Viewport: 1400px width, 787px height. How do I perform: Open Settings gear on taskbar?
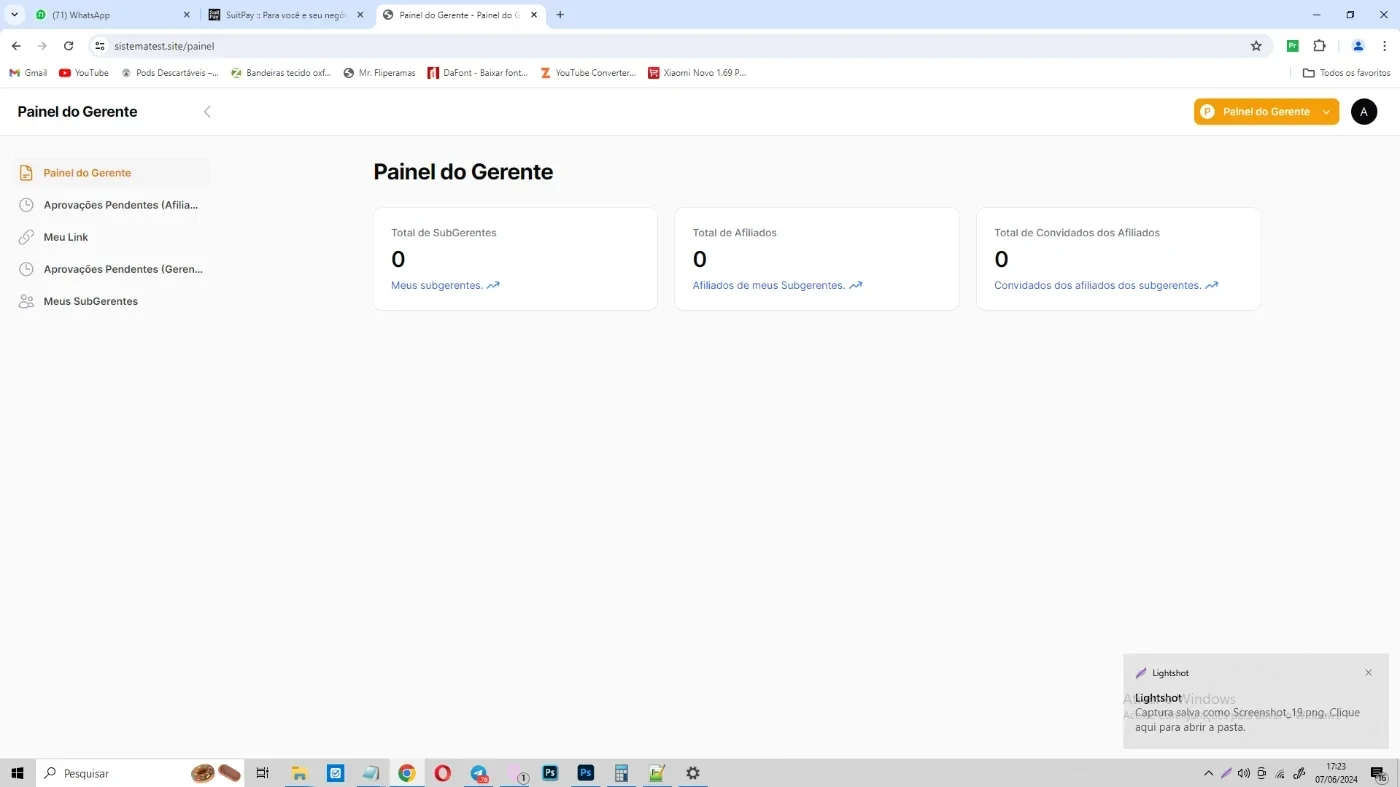click(693, 773)
